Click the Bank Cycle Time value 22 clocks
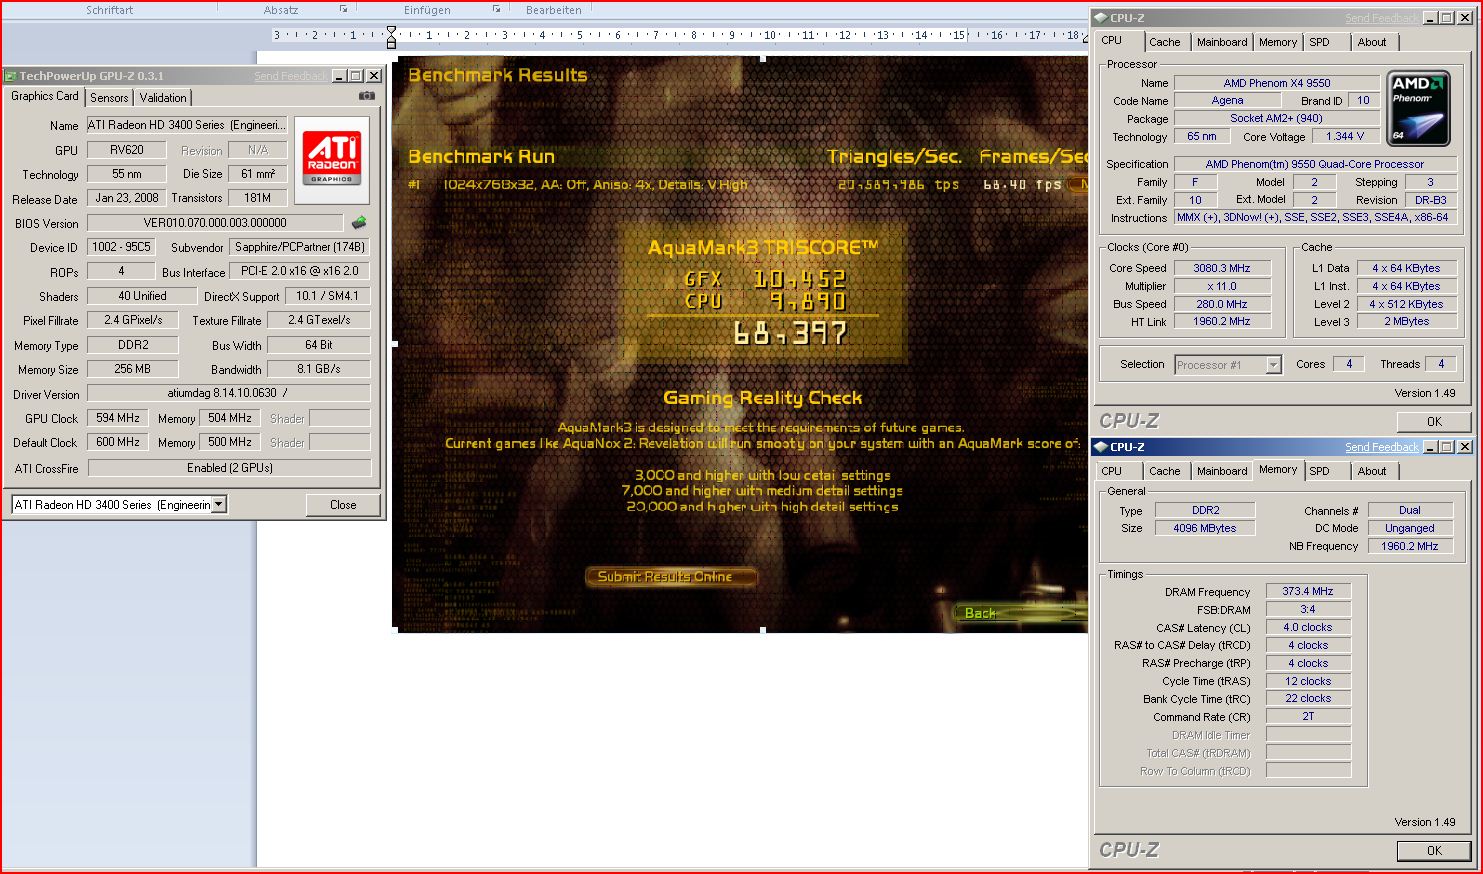This screenshot has height=874, width=1483. coord(1308,699)
